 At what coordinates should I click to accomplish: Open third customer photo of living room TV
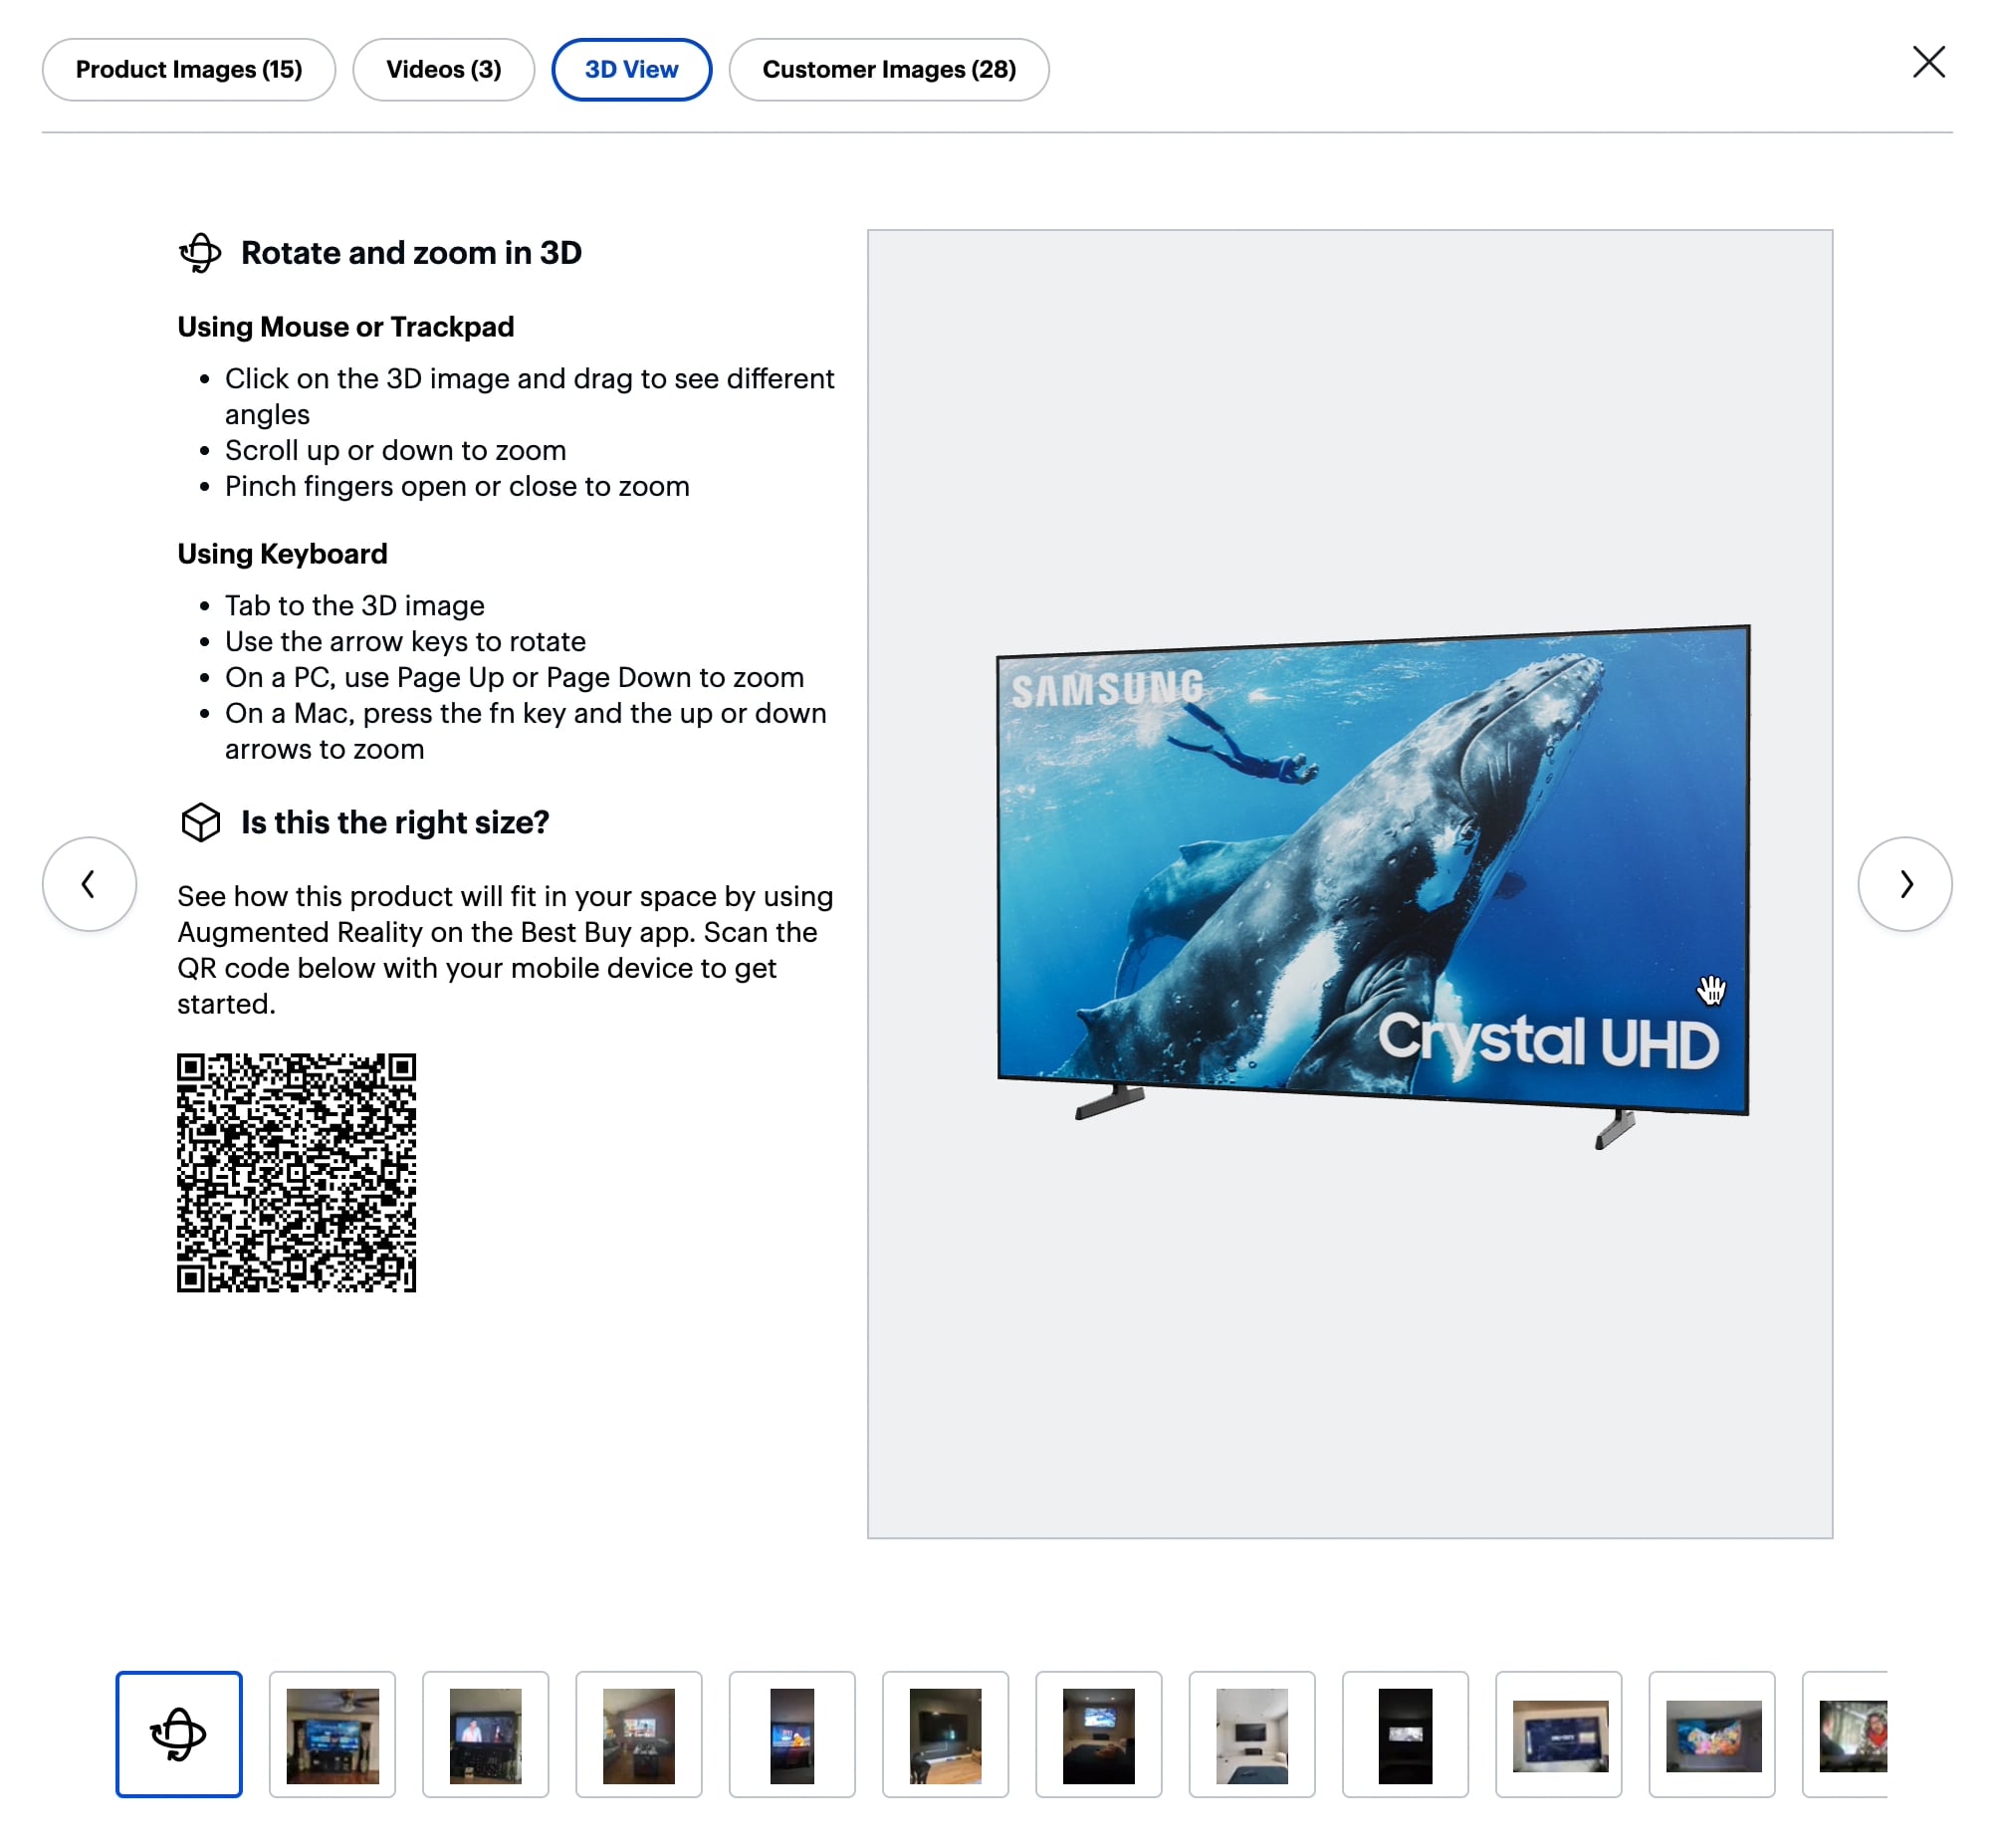pyautogui.click(x=638, y=1733)
